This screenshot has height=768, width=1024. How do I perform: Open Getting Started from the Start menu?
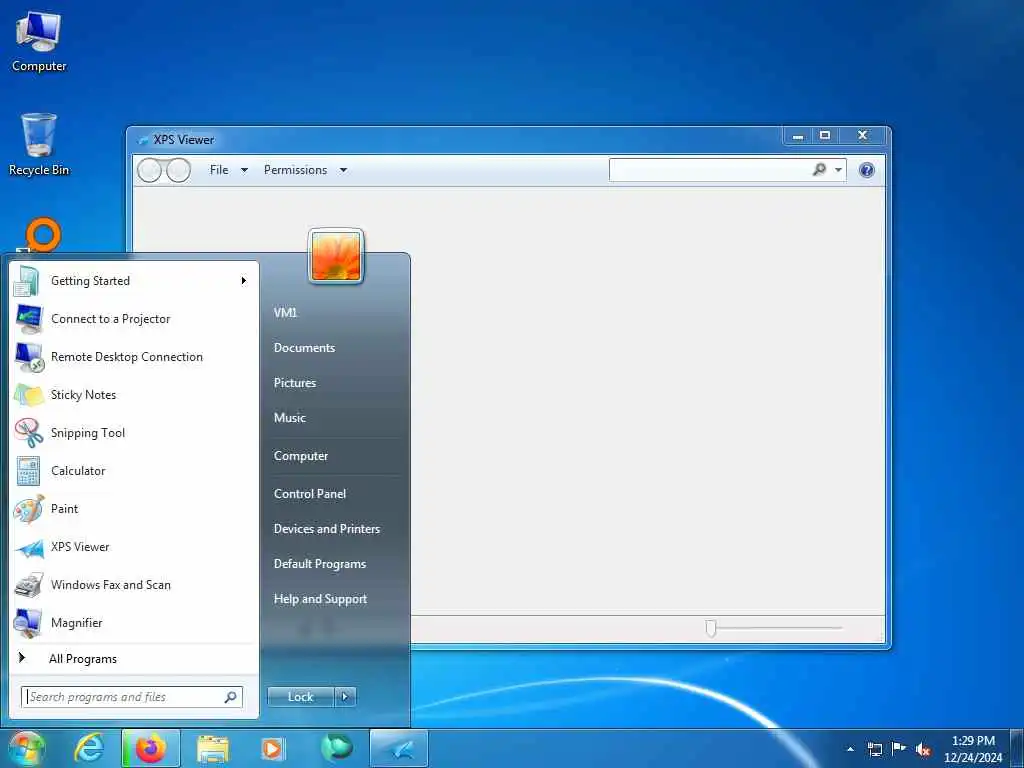(x=134, y=281)
